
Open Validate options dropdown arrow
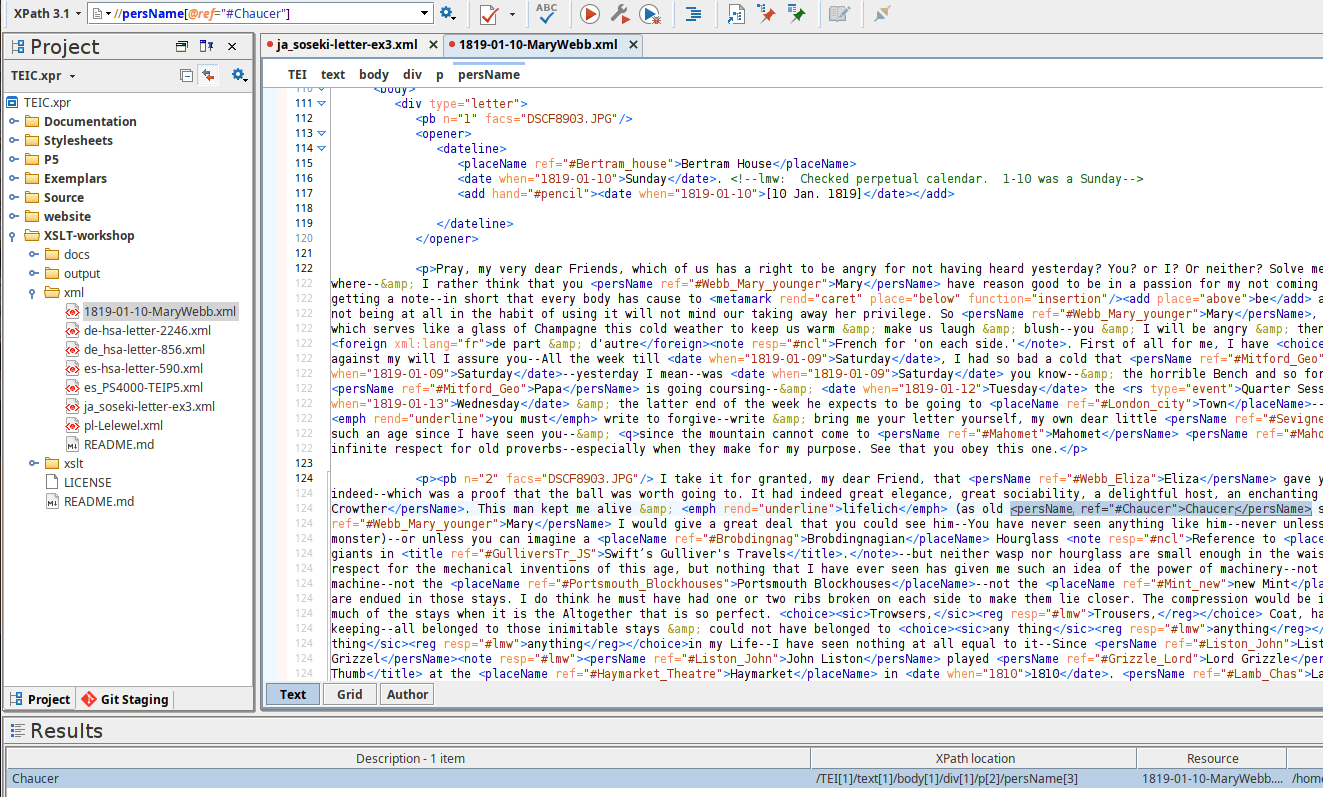coord(513,14)
